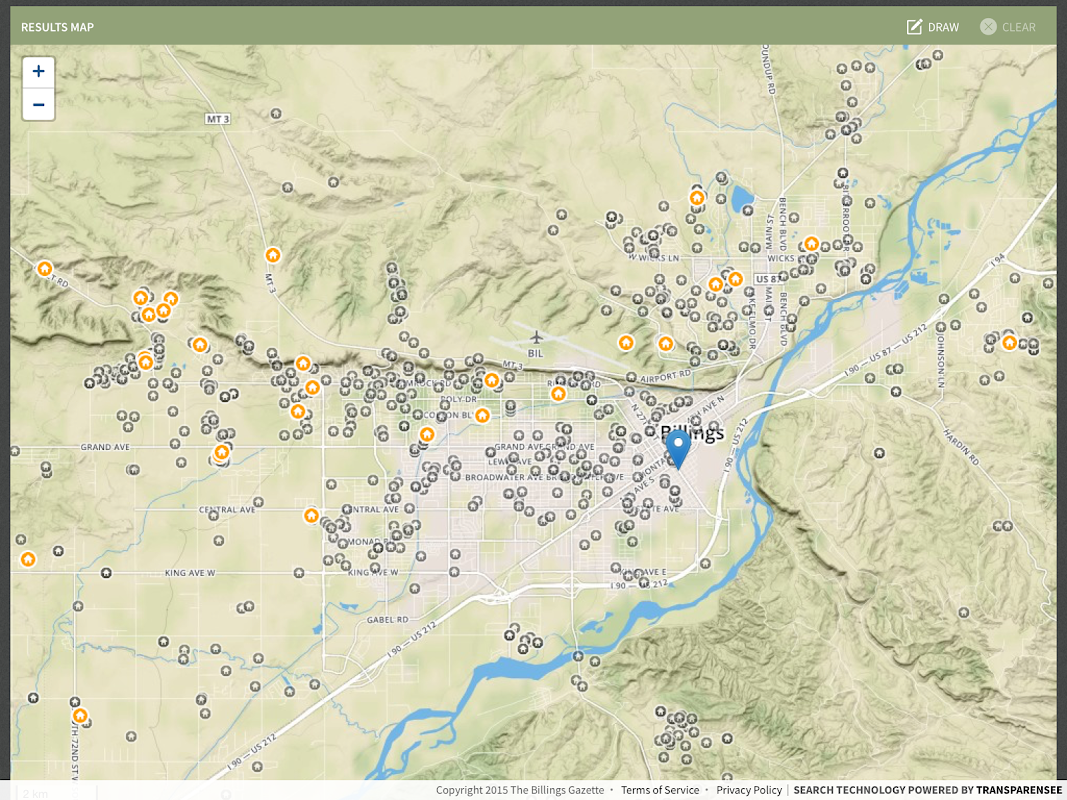Select the far-left orange marker above King Ave
The image size is (1067, 800).
(28, 559)
